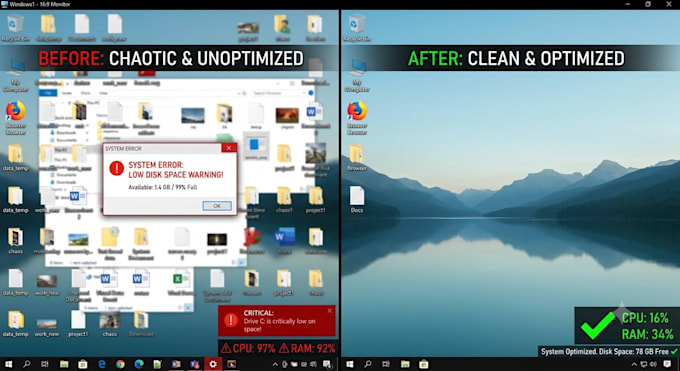Expand hidden tray icons on After taskbar

coord(634,364)
